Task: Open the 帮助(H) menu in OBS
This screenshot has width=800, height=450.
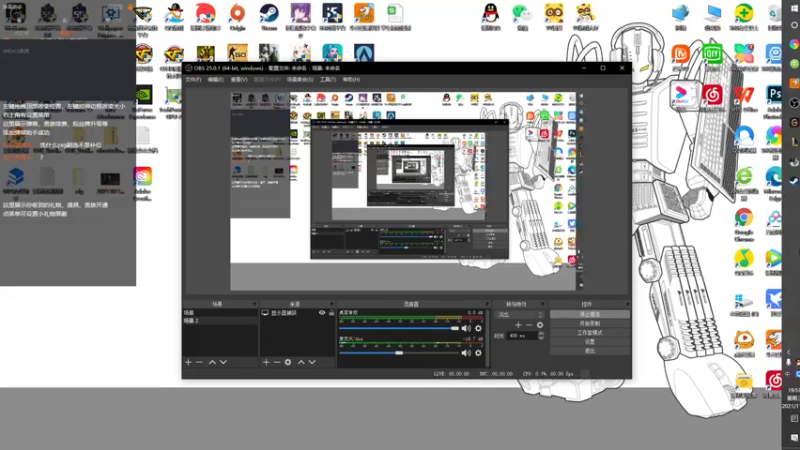Action: pos(351,80)
